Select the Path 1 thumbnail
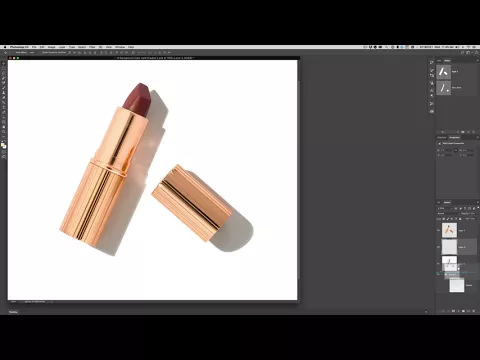The image size is (480, 360). point(444,72)
